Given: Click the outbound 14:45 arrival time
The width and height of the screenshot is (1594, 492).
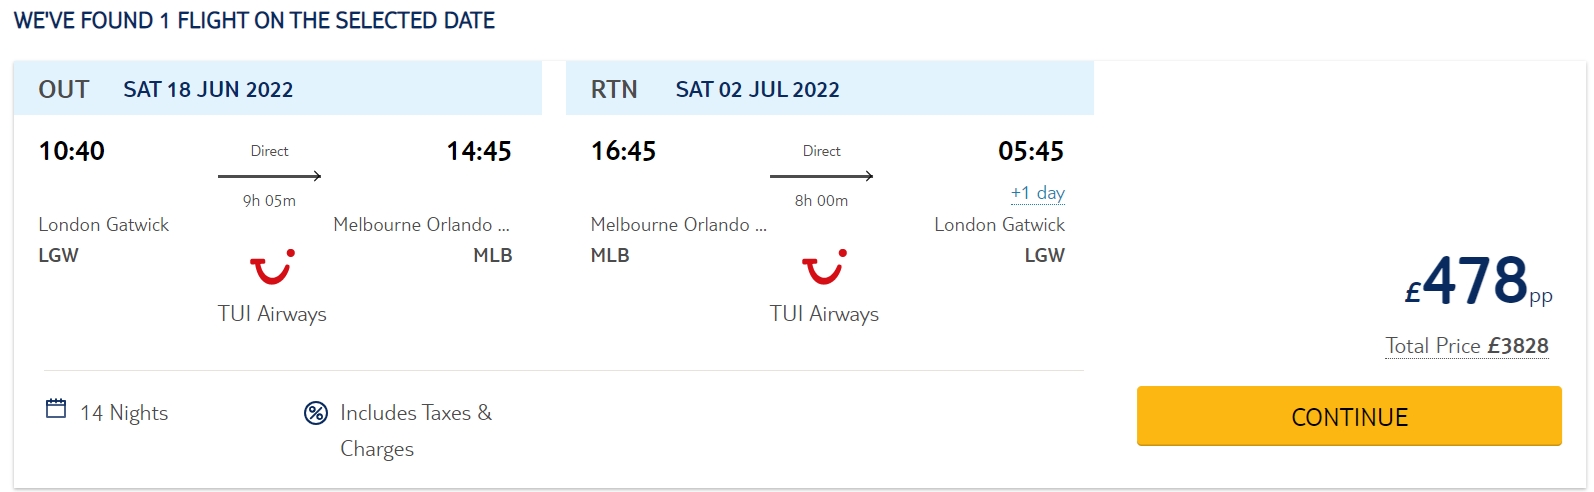Looking at the screenshot, I should pyautogui.click(x=478, y=151).
